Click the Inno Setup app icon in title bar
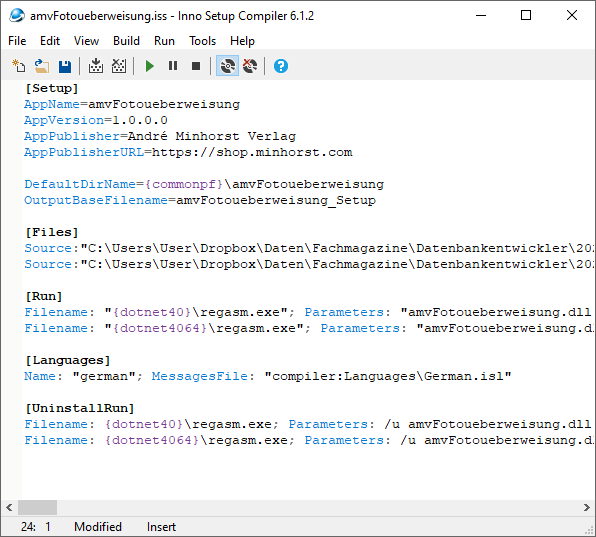596x537 pixels. pos(17,16)
